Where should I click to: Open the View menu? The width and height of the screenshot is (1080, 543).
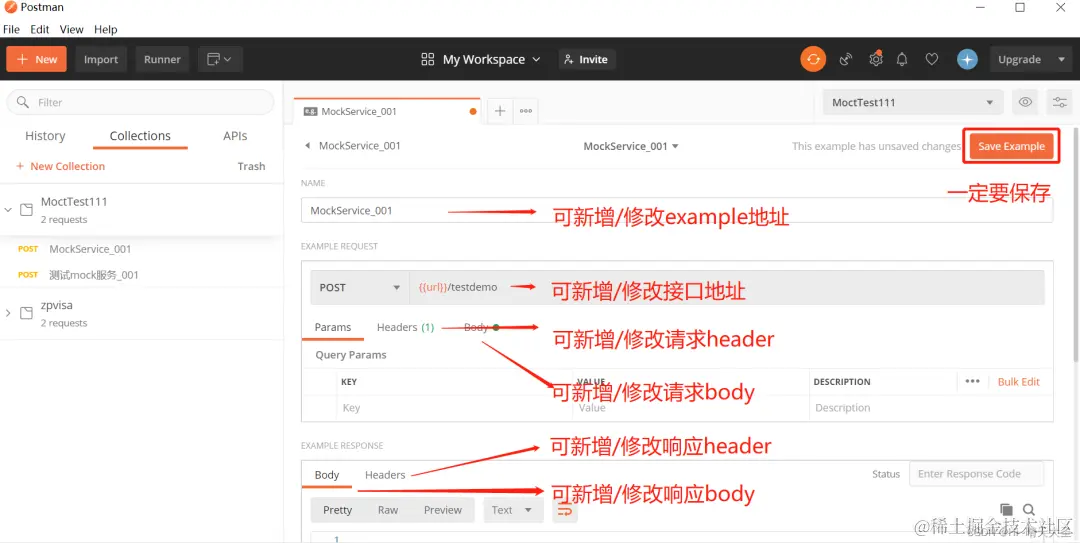(72, 30)
